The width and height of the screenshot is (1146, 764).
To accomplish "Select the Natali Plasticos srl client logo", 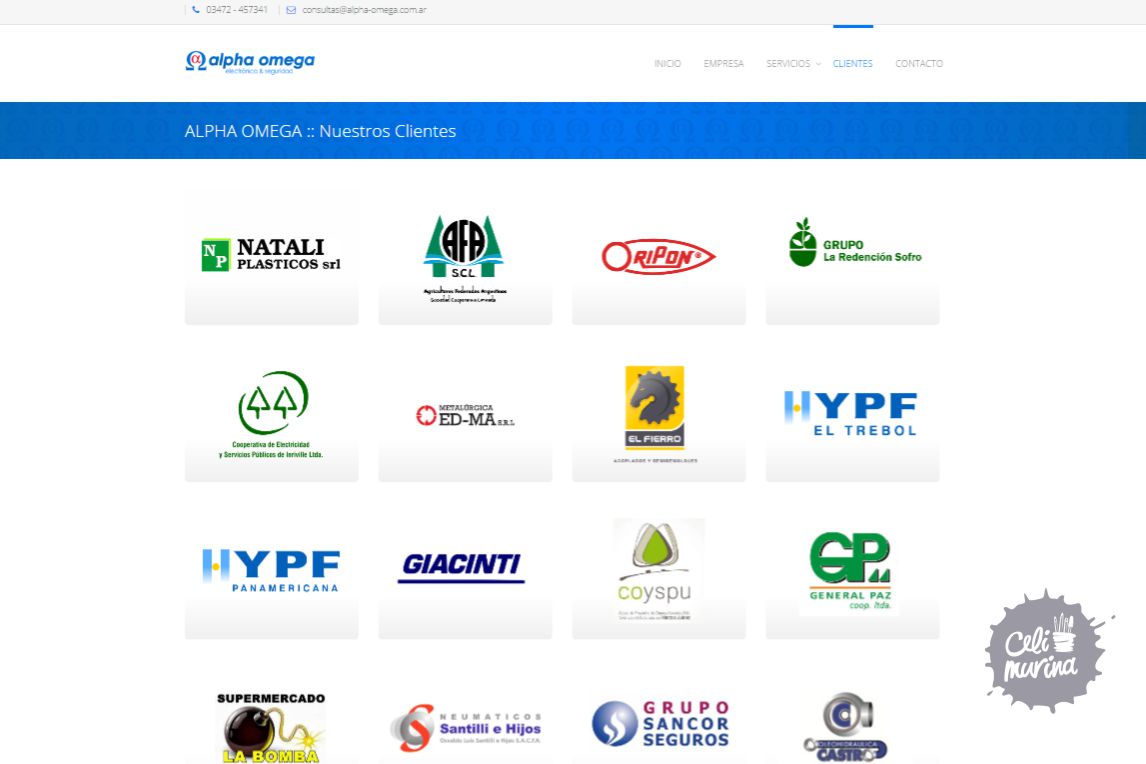I will tap(271, 255).
